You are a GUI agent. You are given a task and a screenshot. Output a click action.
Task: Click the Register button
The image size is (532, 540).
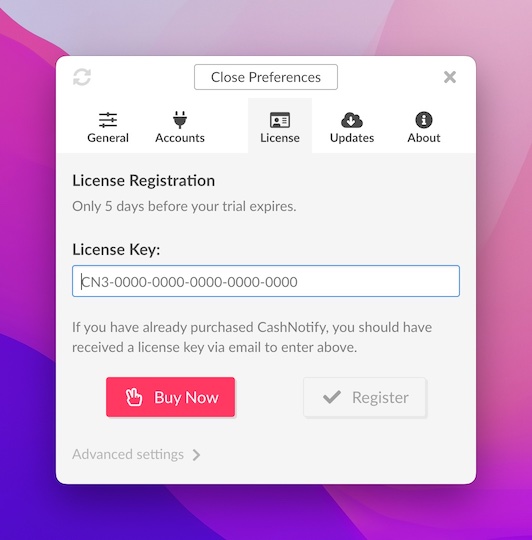365,397
